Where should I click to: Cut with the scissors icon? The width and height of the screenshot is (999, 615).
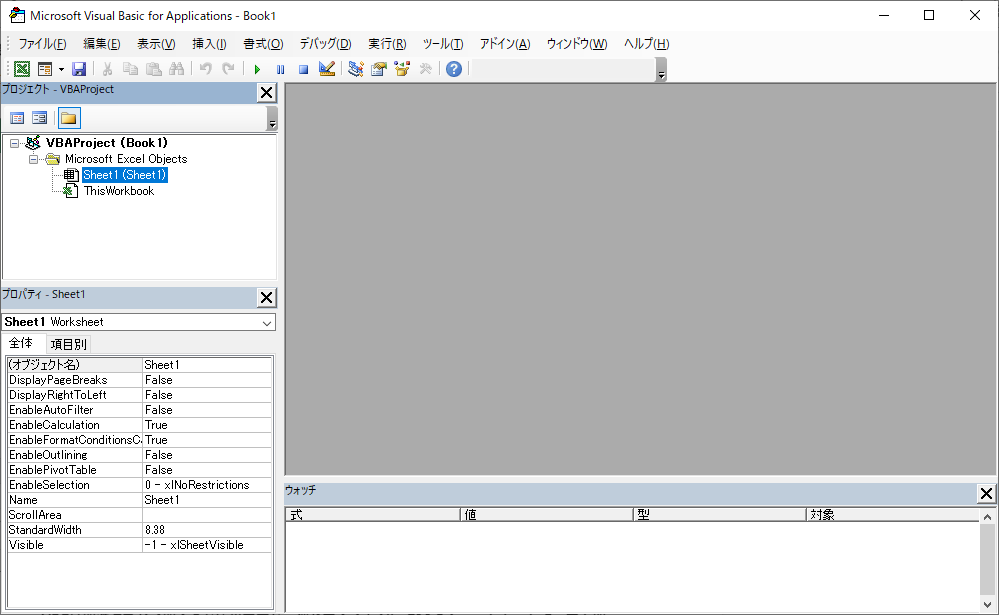(x=107, y=69)
